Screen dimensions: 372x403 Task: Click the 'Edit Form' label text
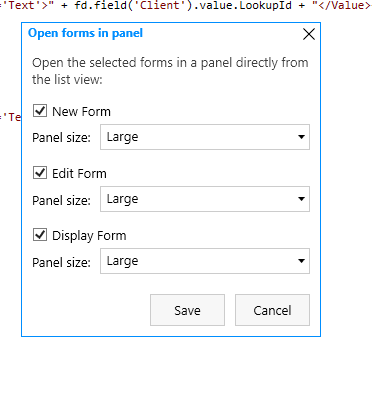pos(79,173)
